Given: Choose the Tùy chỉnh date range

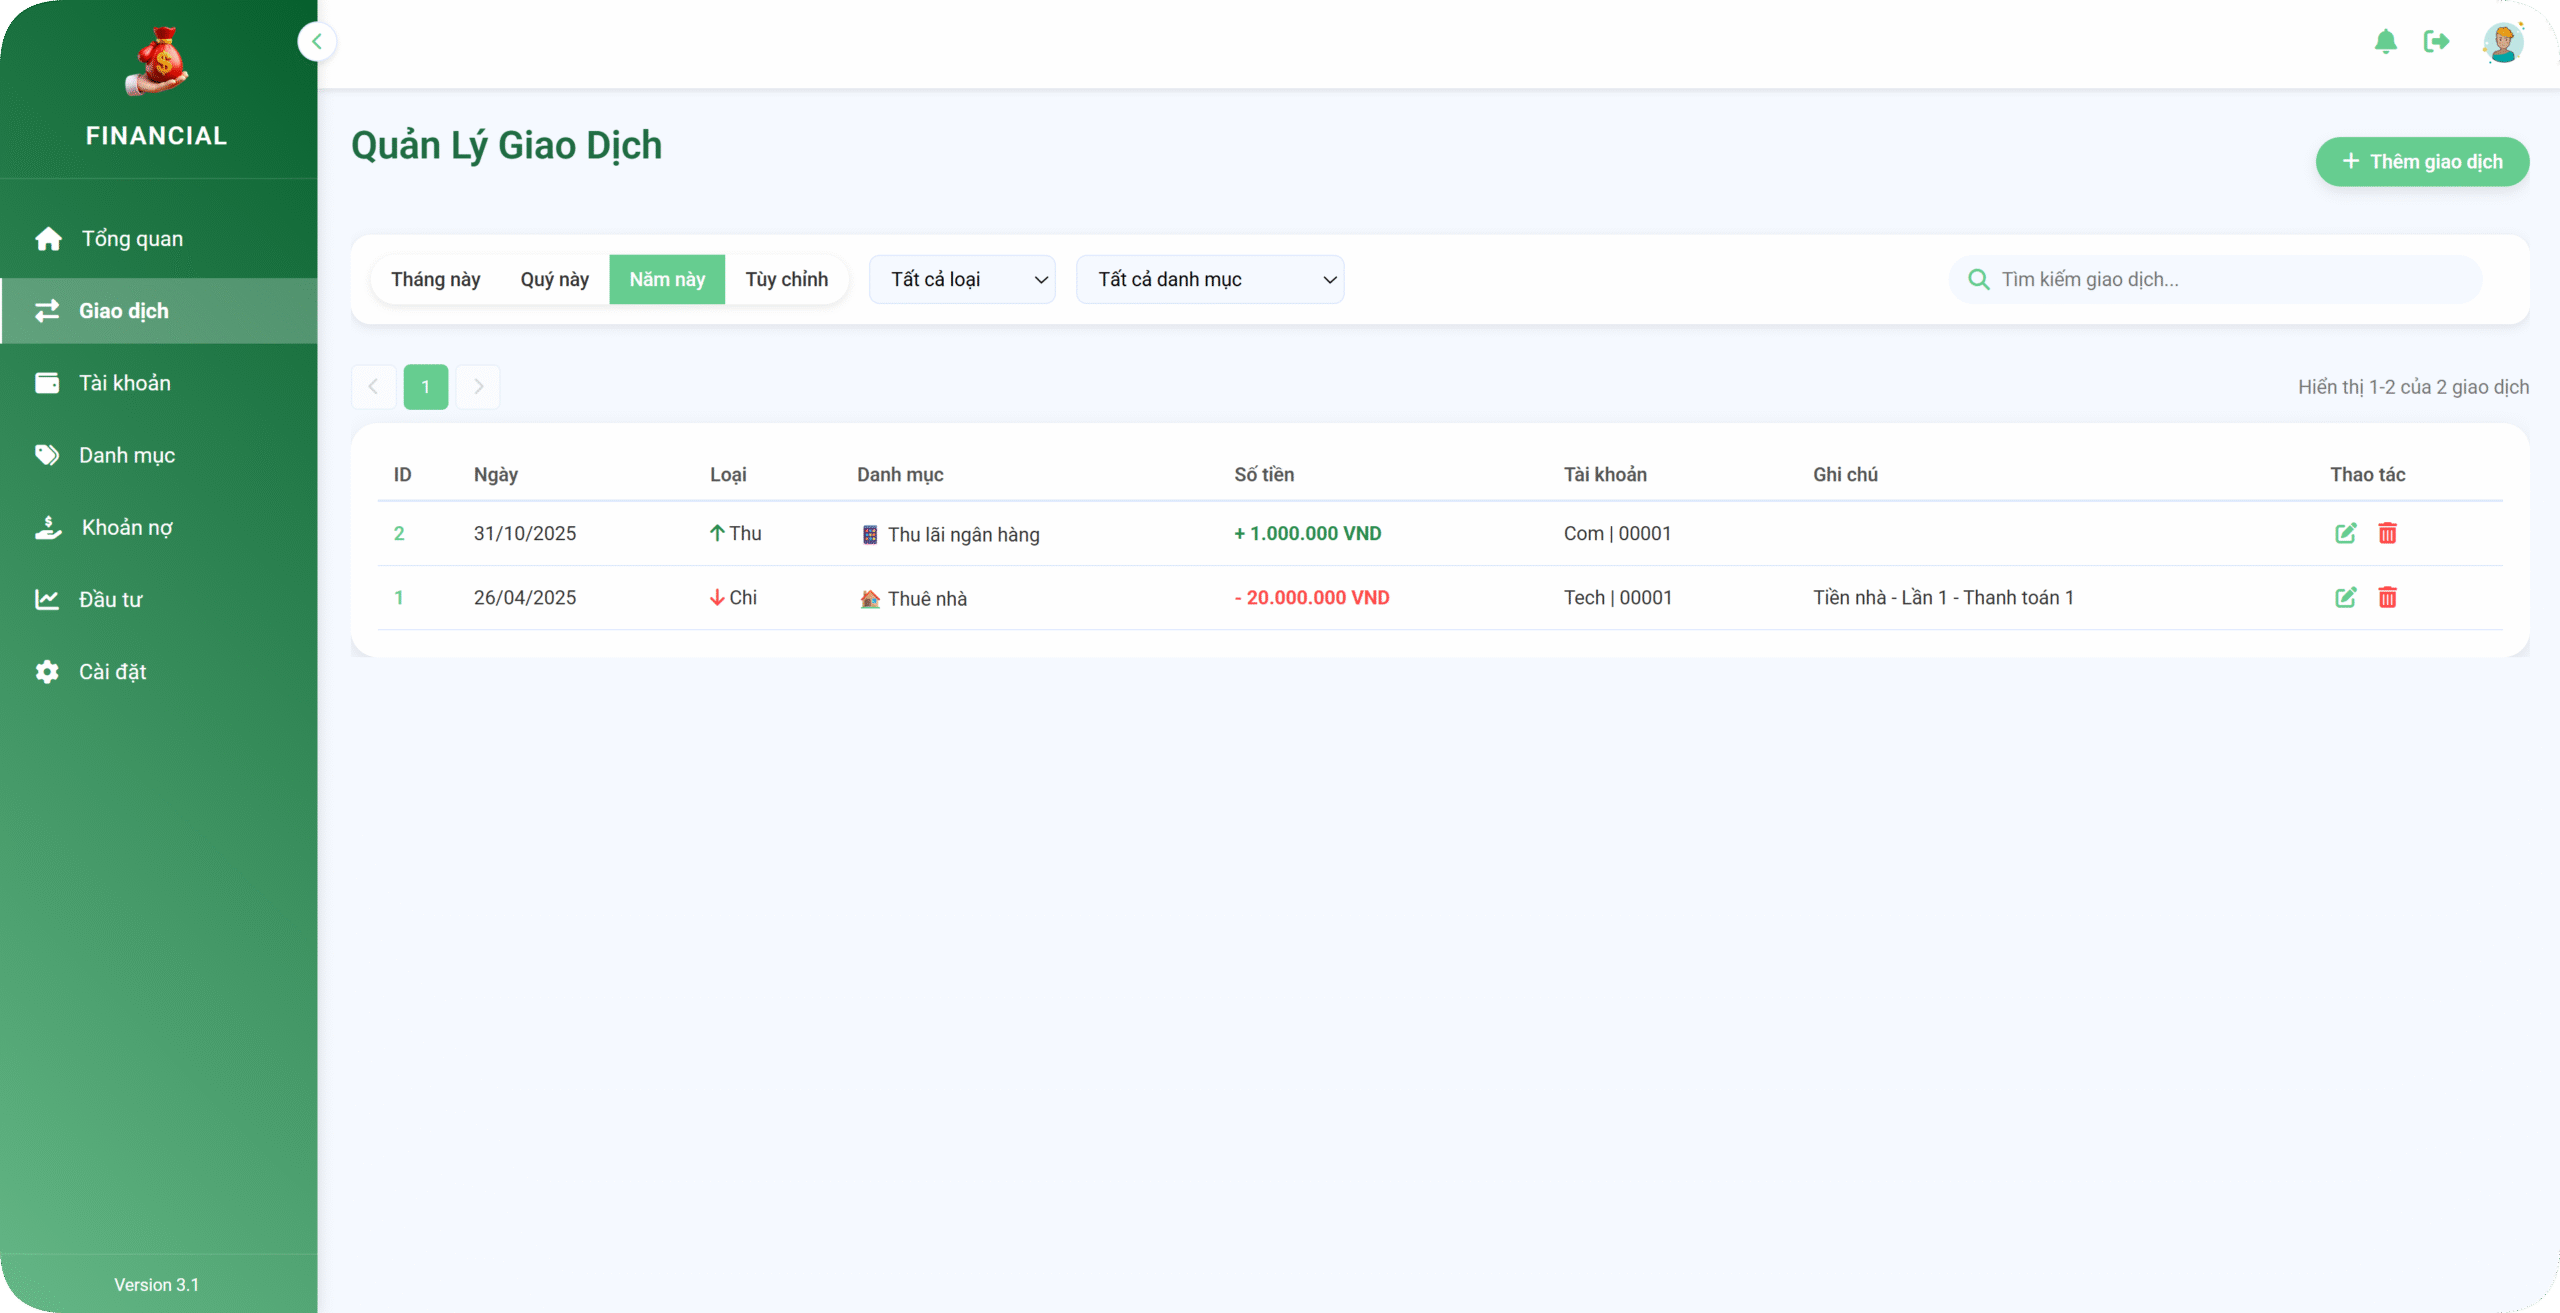Looking at the screenshot, I should (786, 279).
